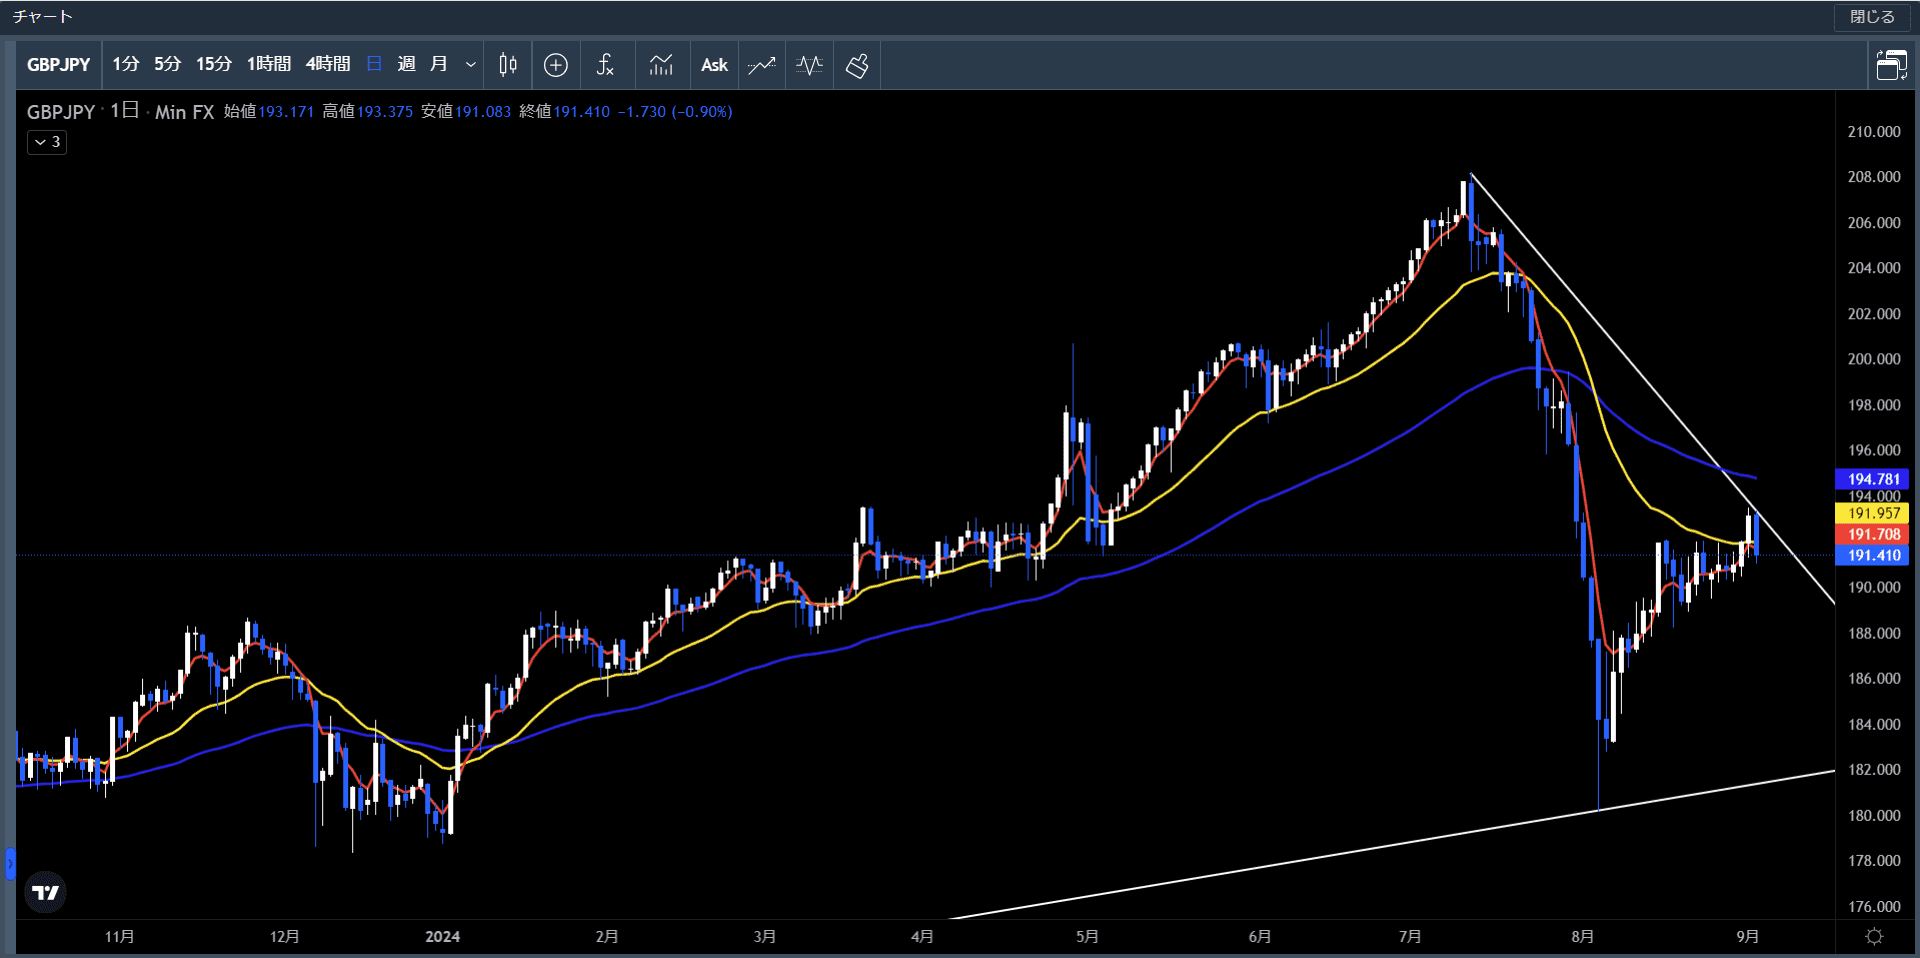Open the fx indicators menu
The image size is (1920, 958).
click(605, 65)
